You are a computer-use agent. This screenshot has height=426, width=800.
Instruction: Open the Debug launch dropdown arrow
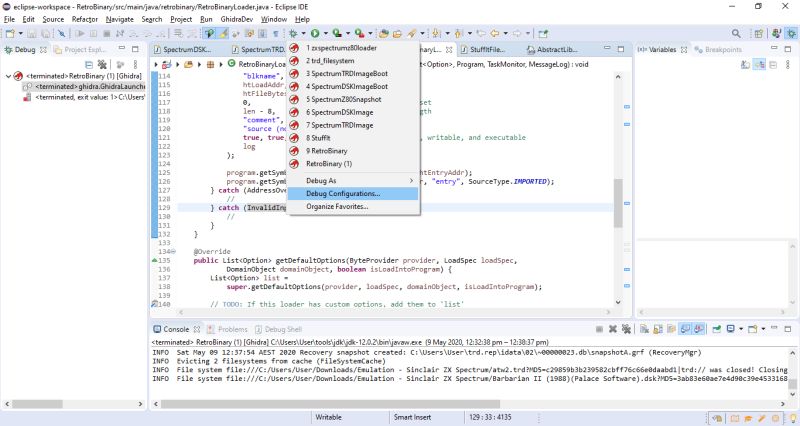click(x=303, y=33)
